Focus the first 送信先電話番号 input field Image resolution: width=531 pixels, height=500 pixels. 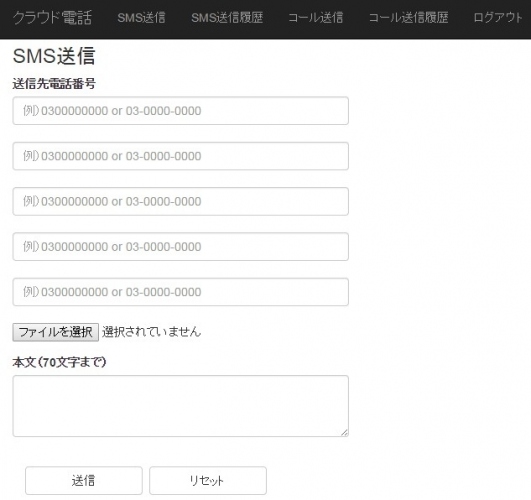click(180, 111)
